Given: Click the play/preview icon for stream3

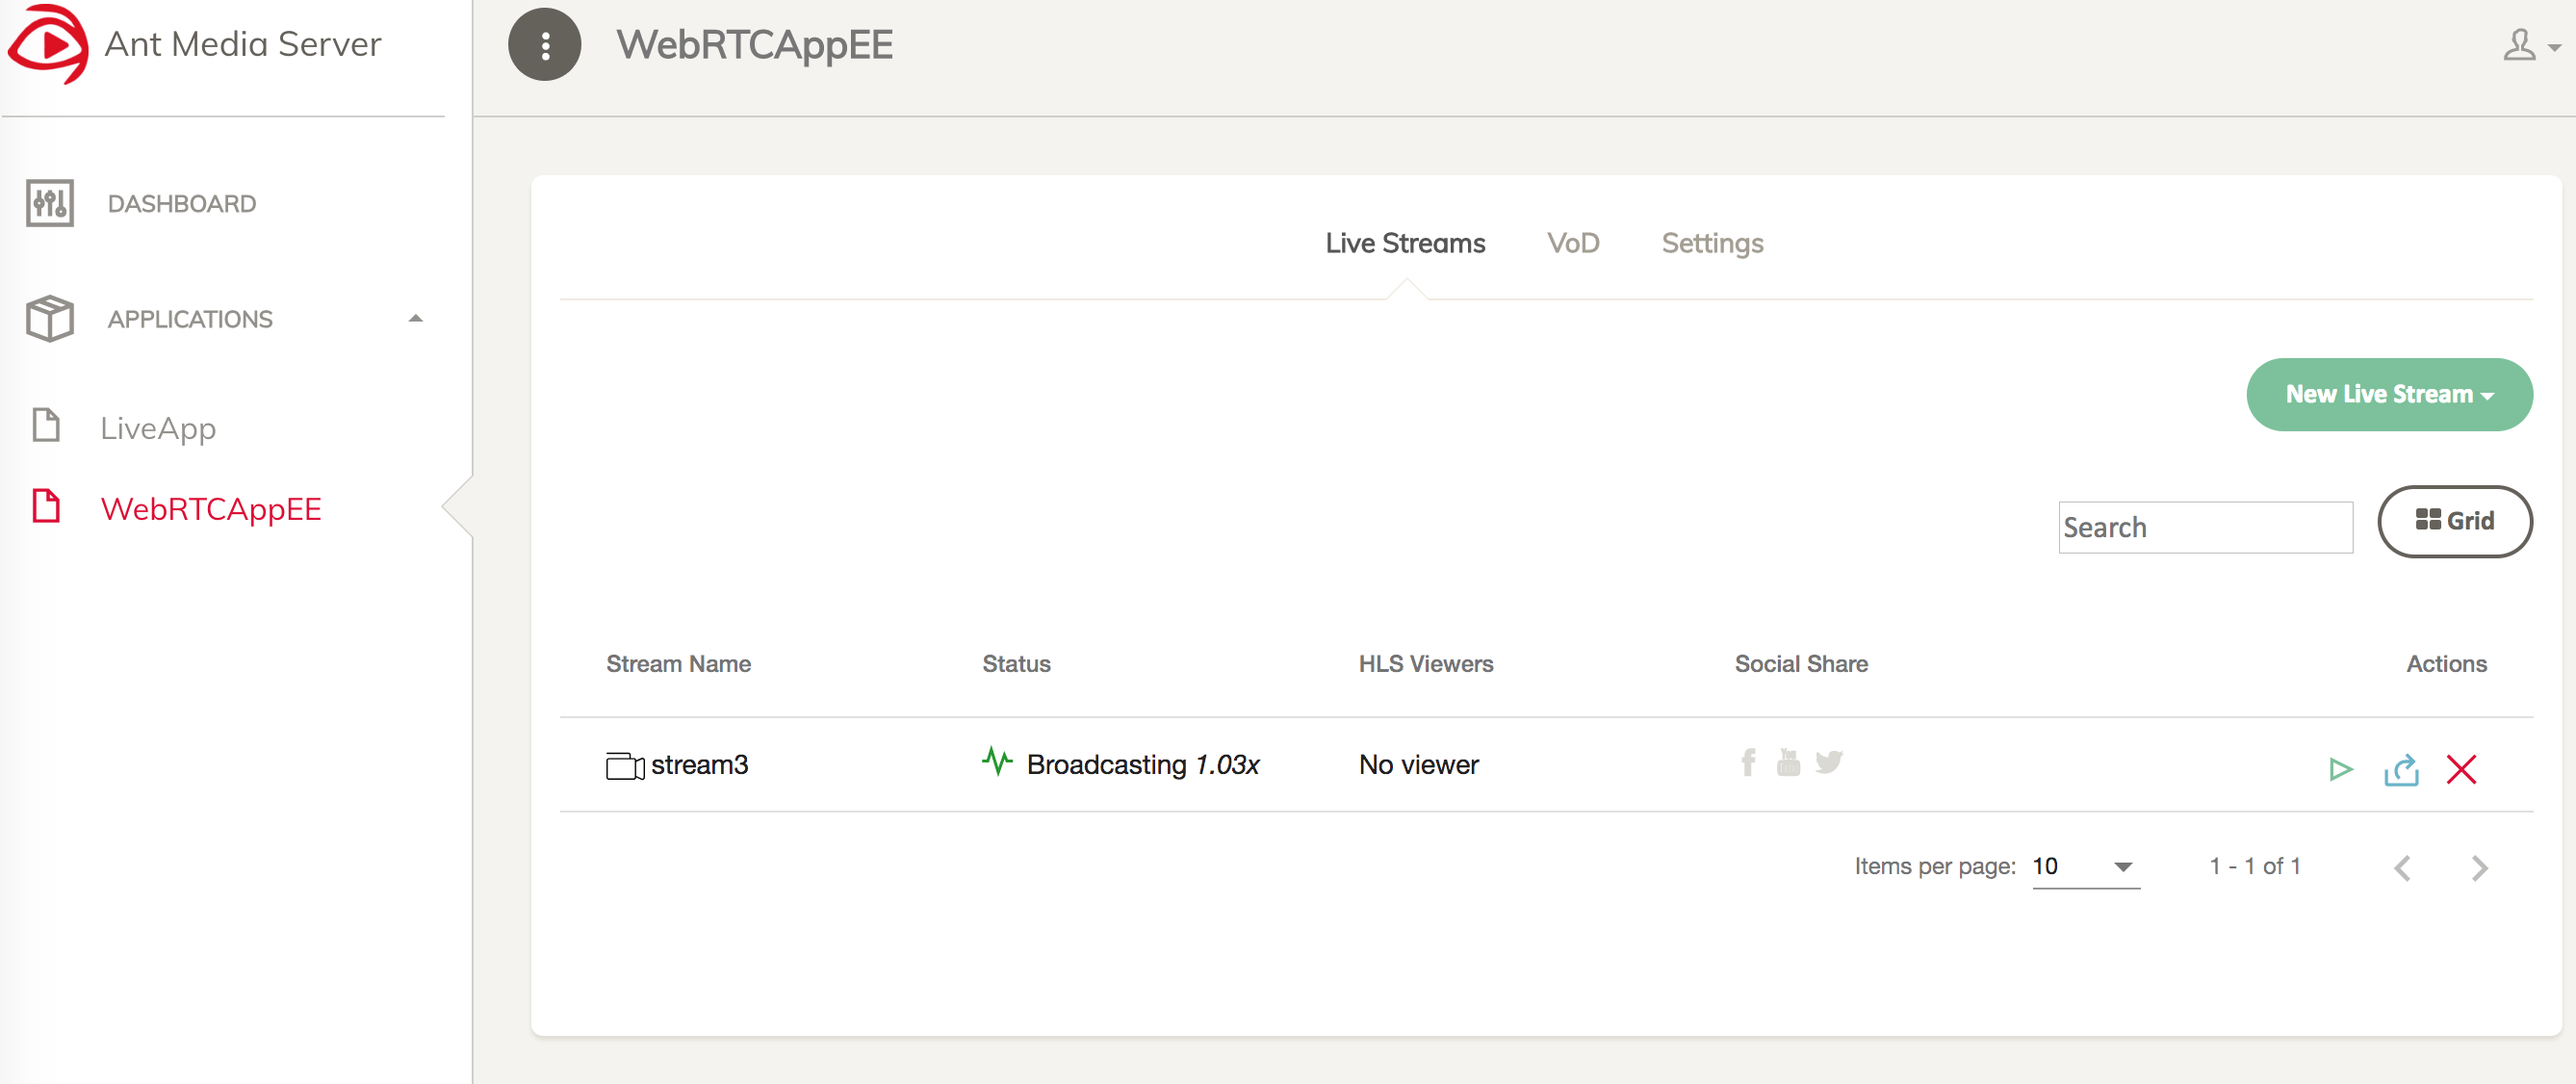Looking at the screenshot, I should (2338, 768).
